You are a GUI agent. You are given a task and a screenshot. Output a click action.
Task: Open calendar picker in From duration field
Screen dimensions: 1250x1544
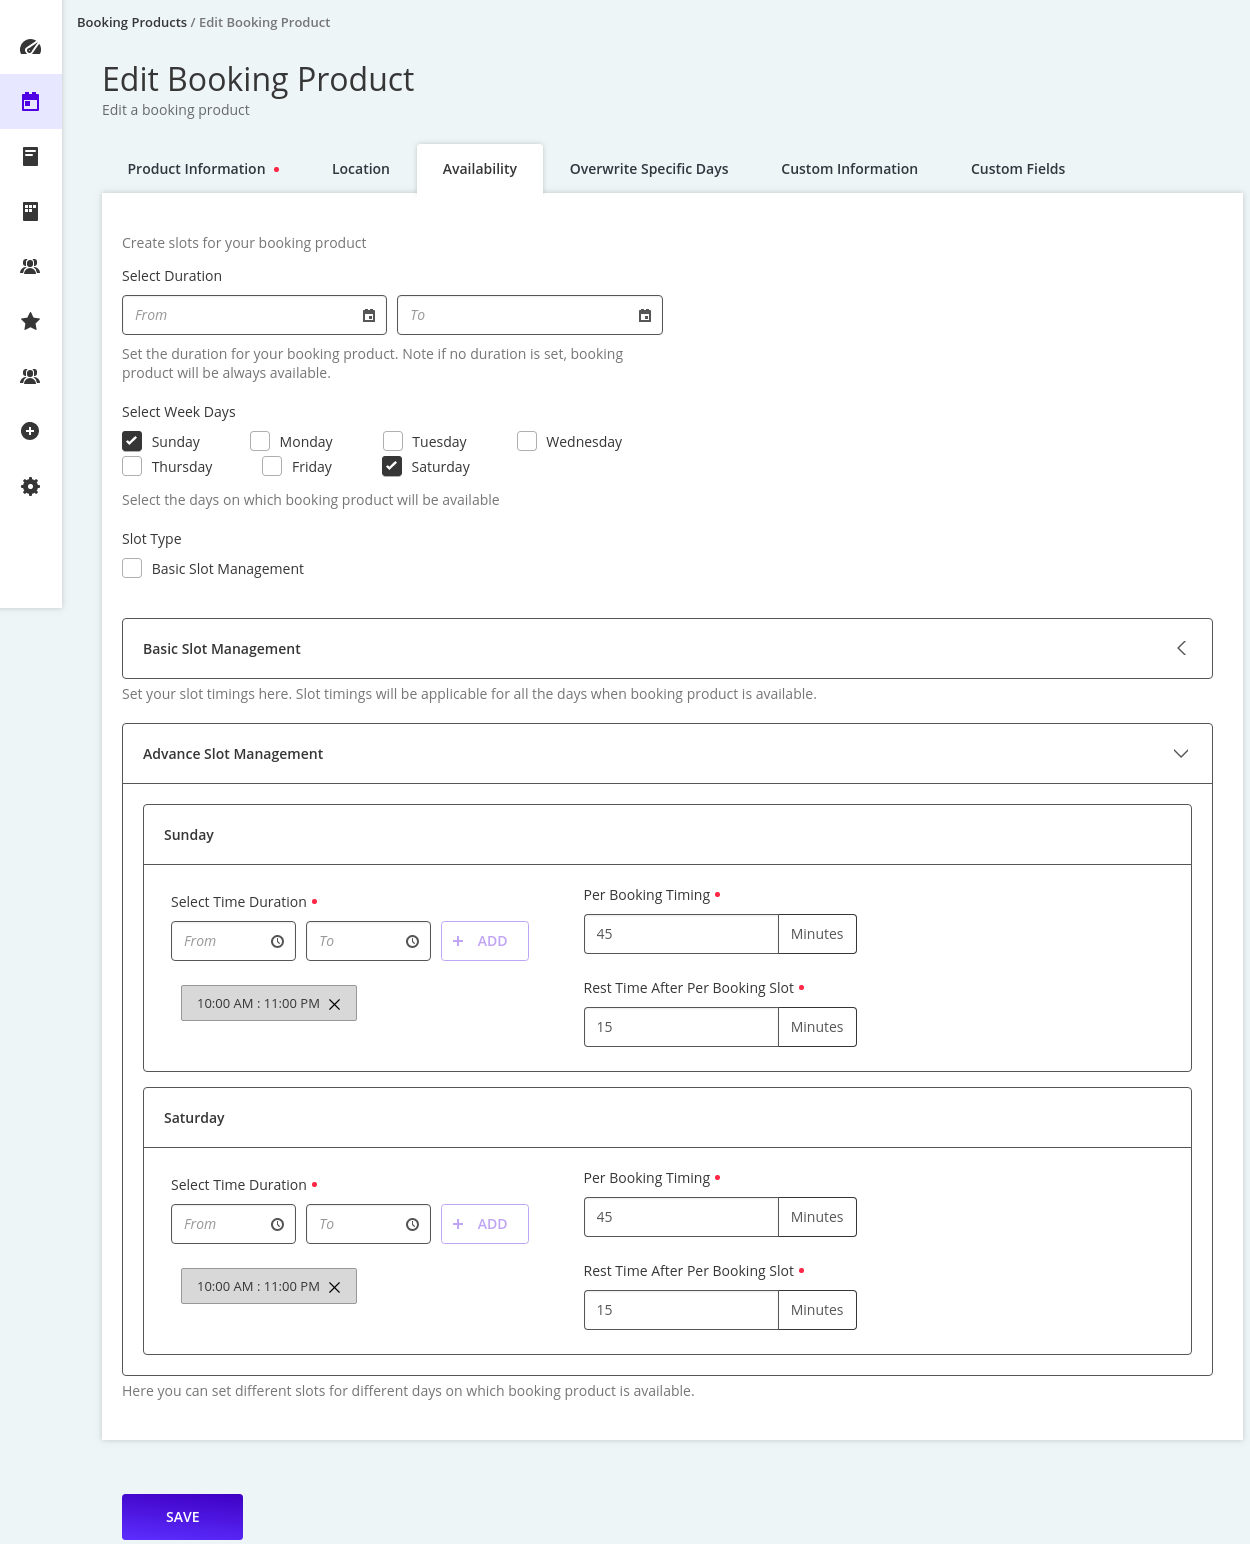click(369, 315)
